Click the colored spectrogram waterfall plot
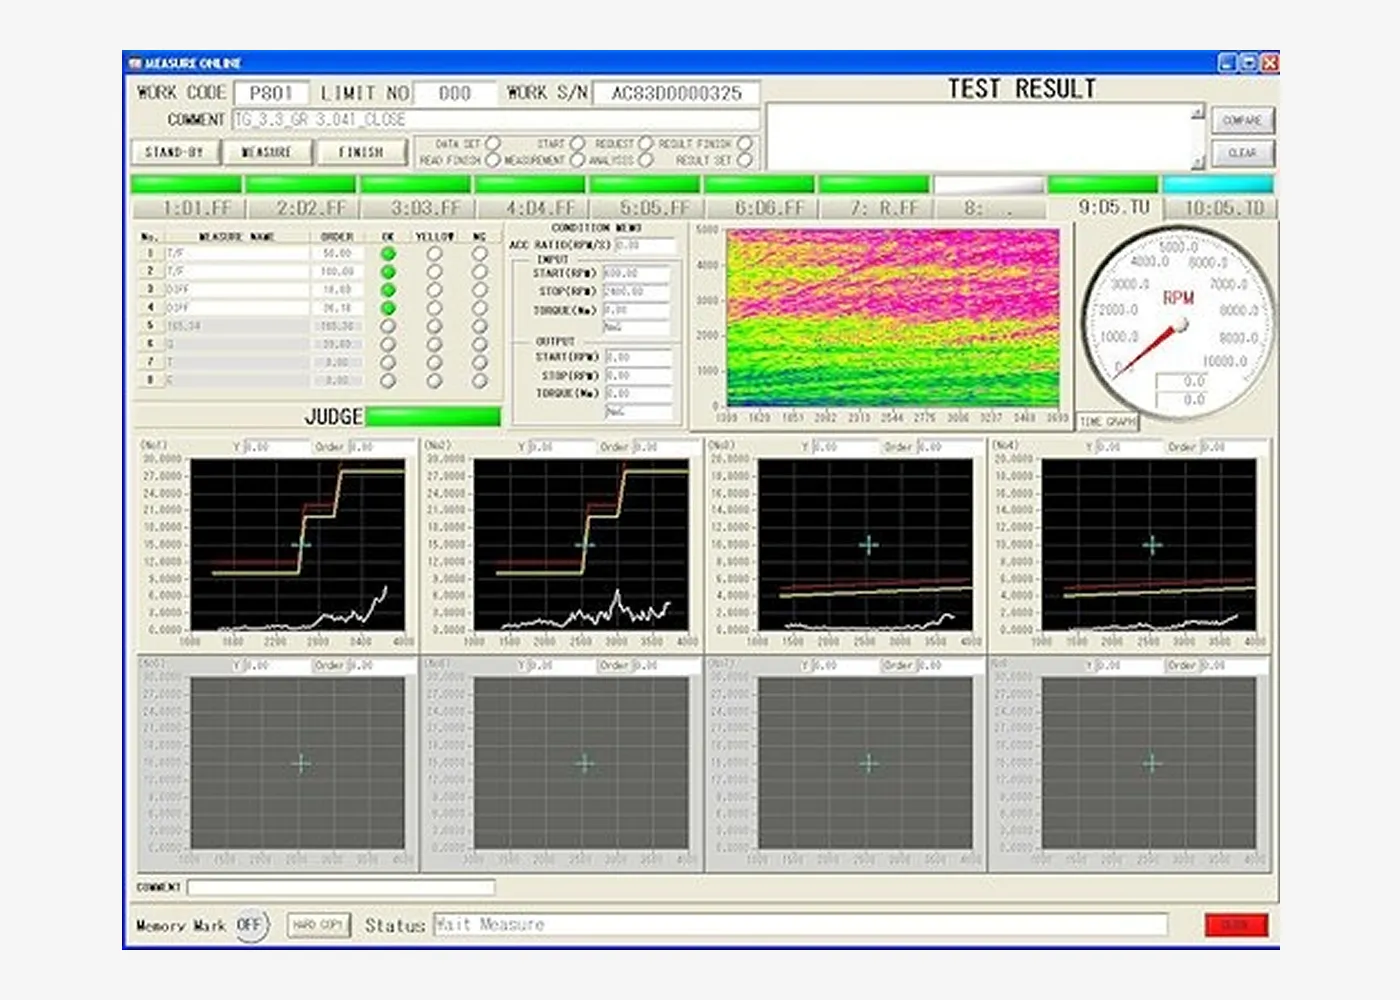 pyautogui.click(x=892, y=318)
